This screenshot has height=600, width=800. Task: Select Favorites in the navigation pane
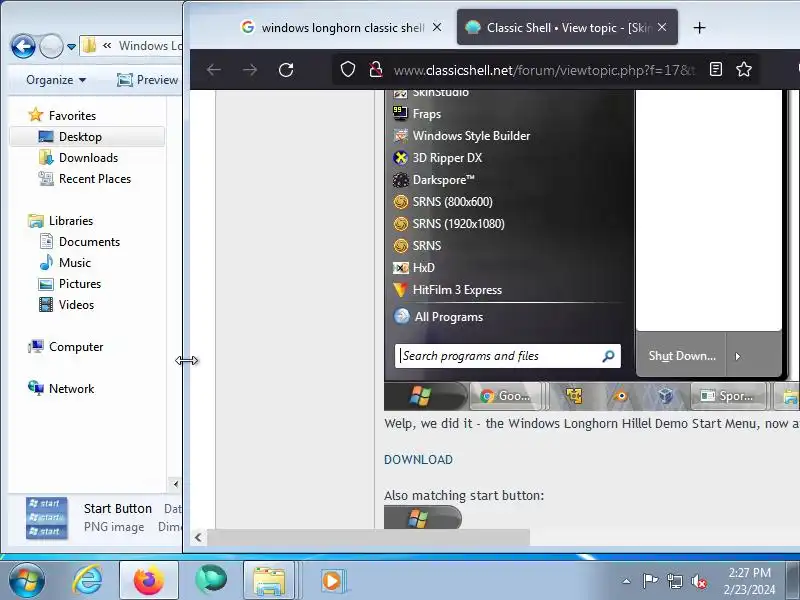pyautogui.click(x=72, y=116)
